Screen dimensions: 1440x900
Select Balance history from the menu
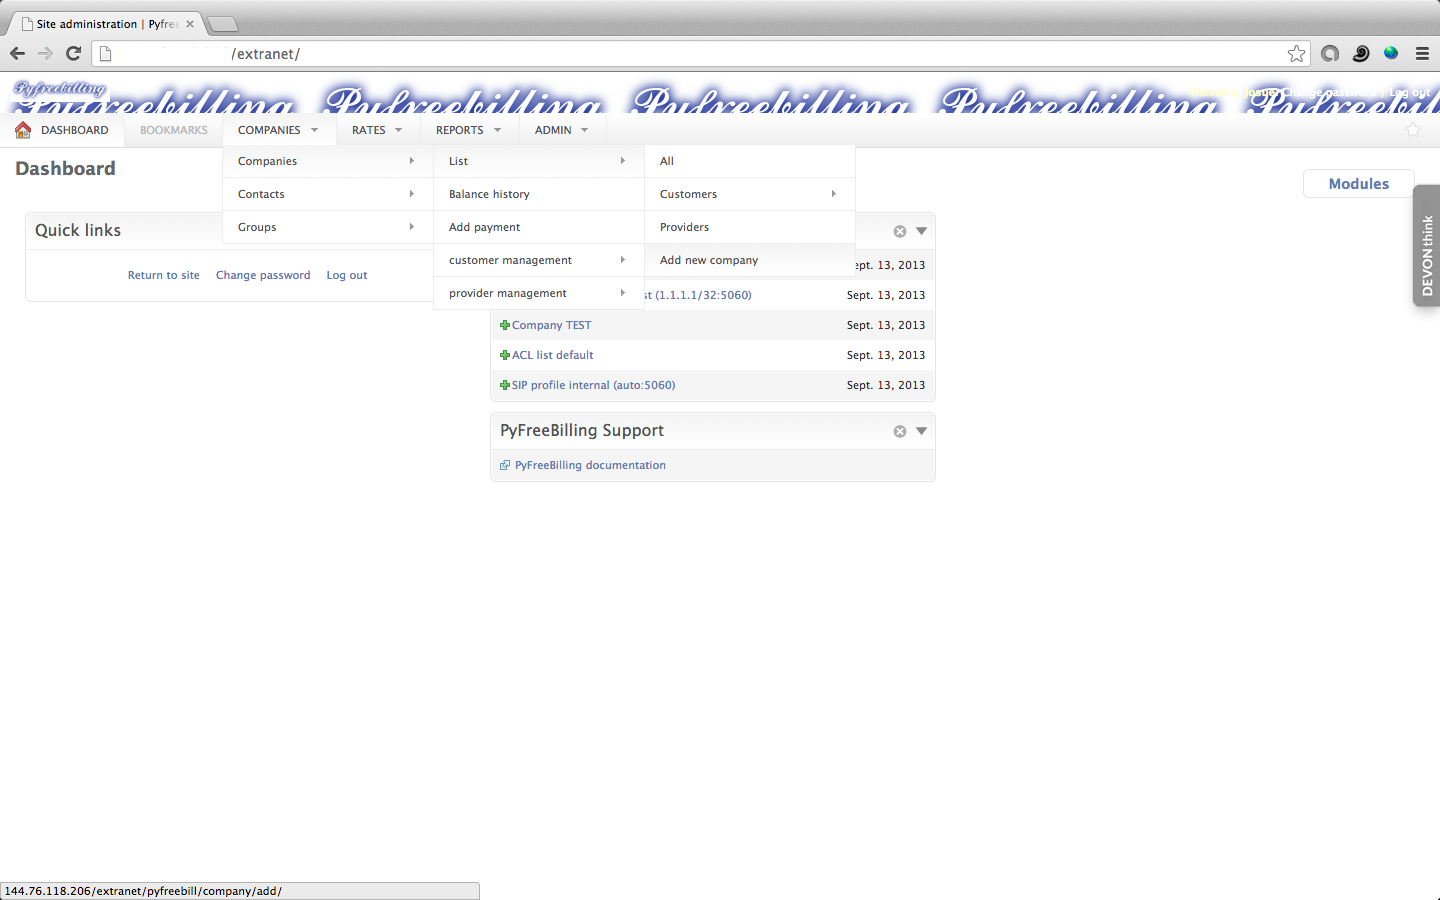click(538, 194)
